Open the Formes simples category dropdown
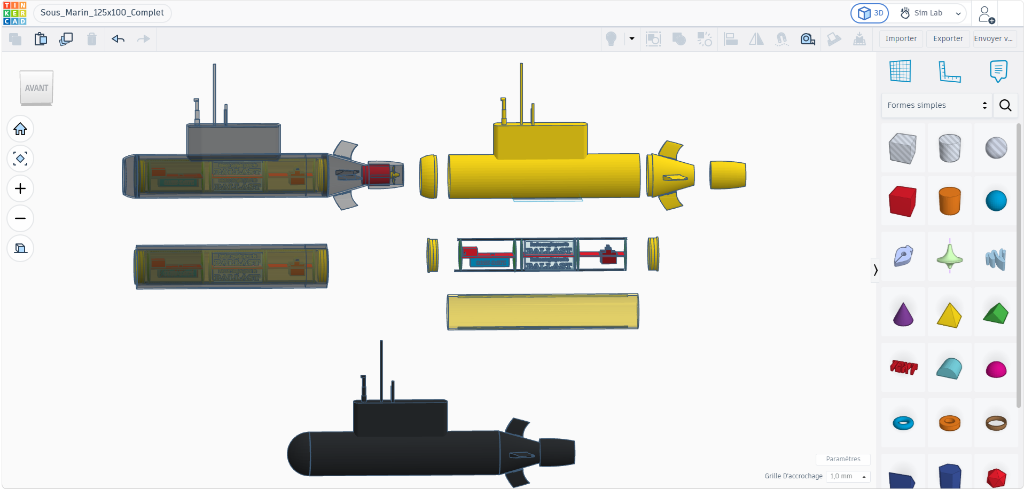 [x=936, y=105]
